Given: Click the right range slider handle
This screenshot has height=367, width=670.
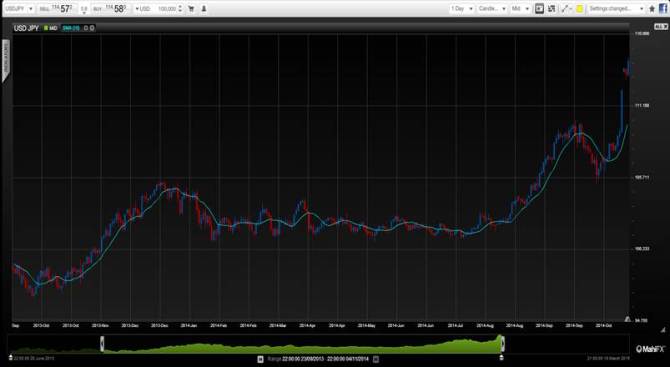Looking at the screenshot, I should 503,344.
